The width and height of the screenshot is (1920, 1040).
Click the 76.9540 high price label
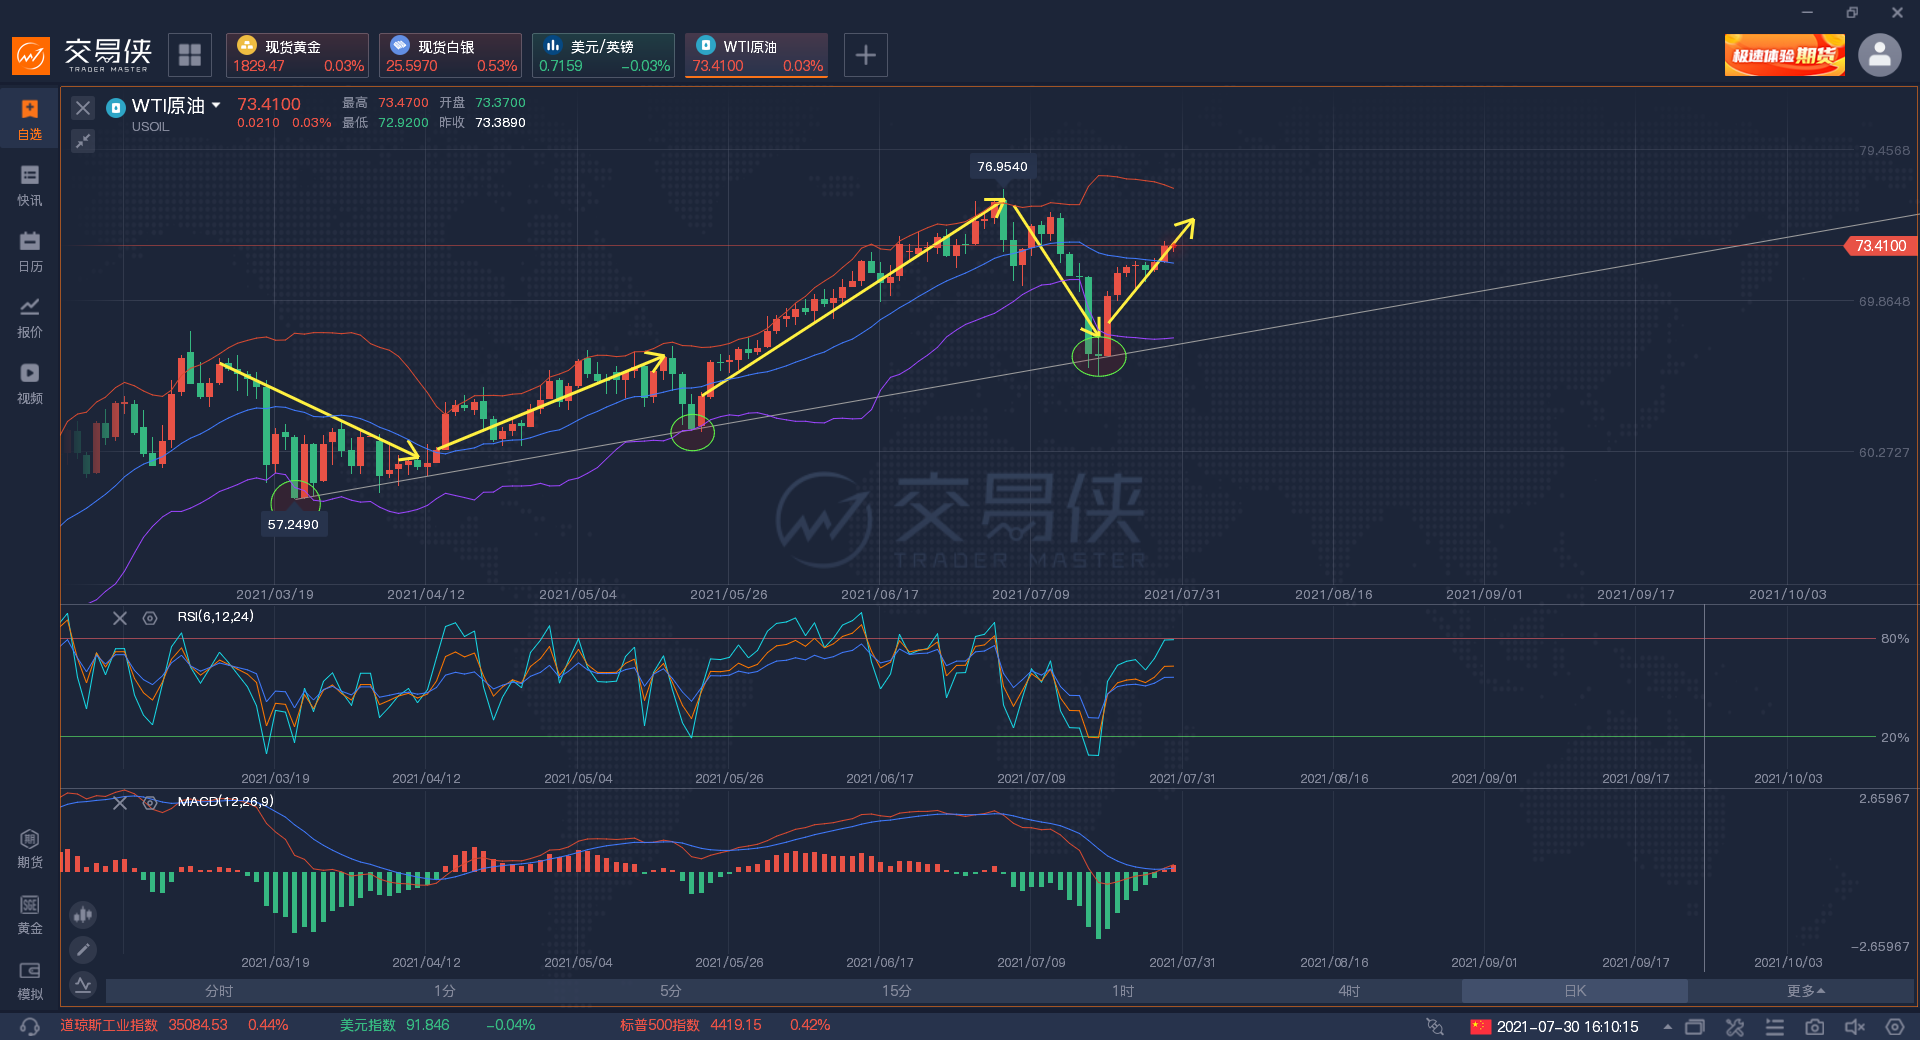click(1002, 167)
